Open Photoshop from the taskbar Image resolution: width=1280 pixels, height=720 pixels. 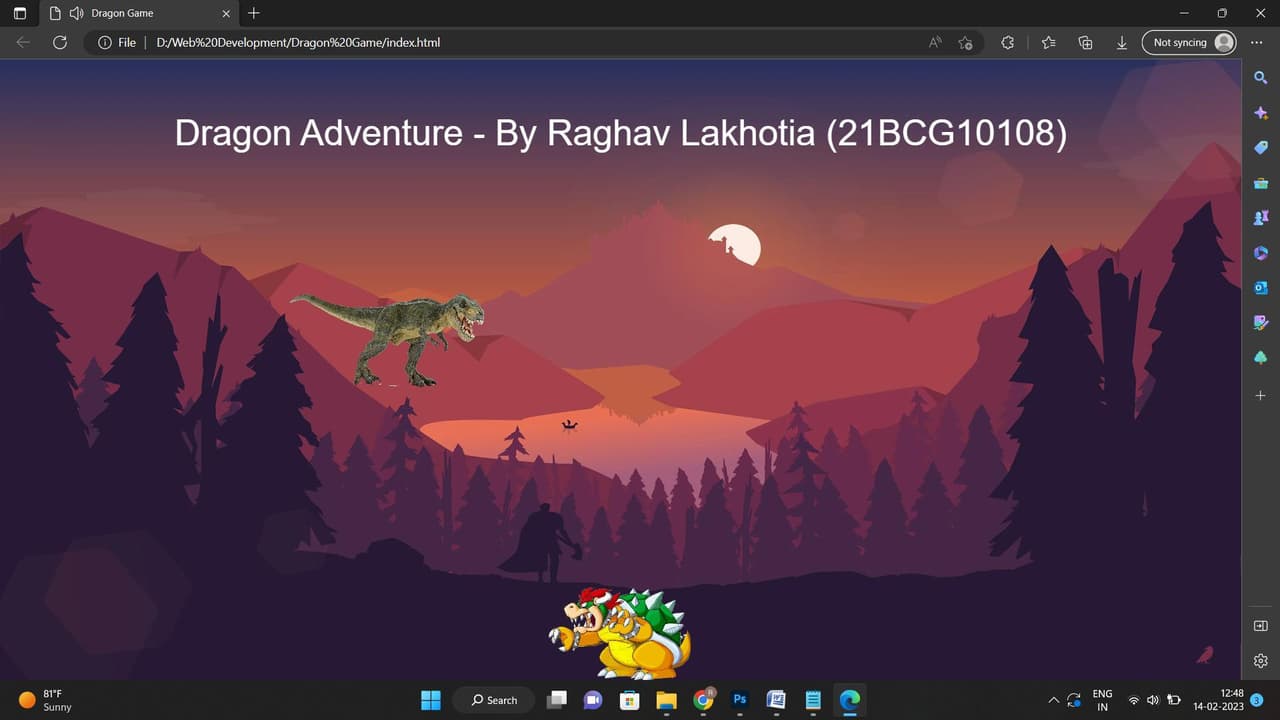click(x=740, y=700)
